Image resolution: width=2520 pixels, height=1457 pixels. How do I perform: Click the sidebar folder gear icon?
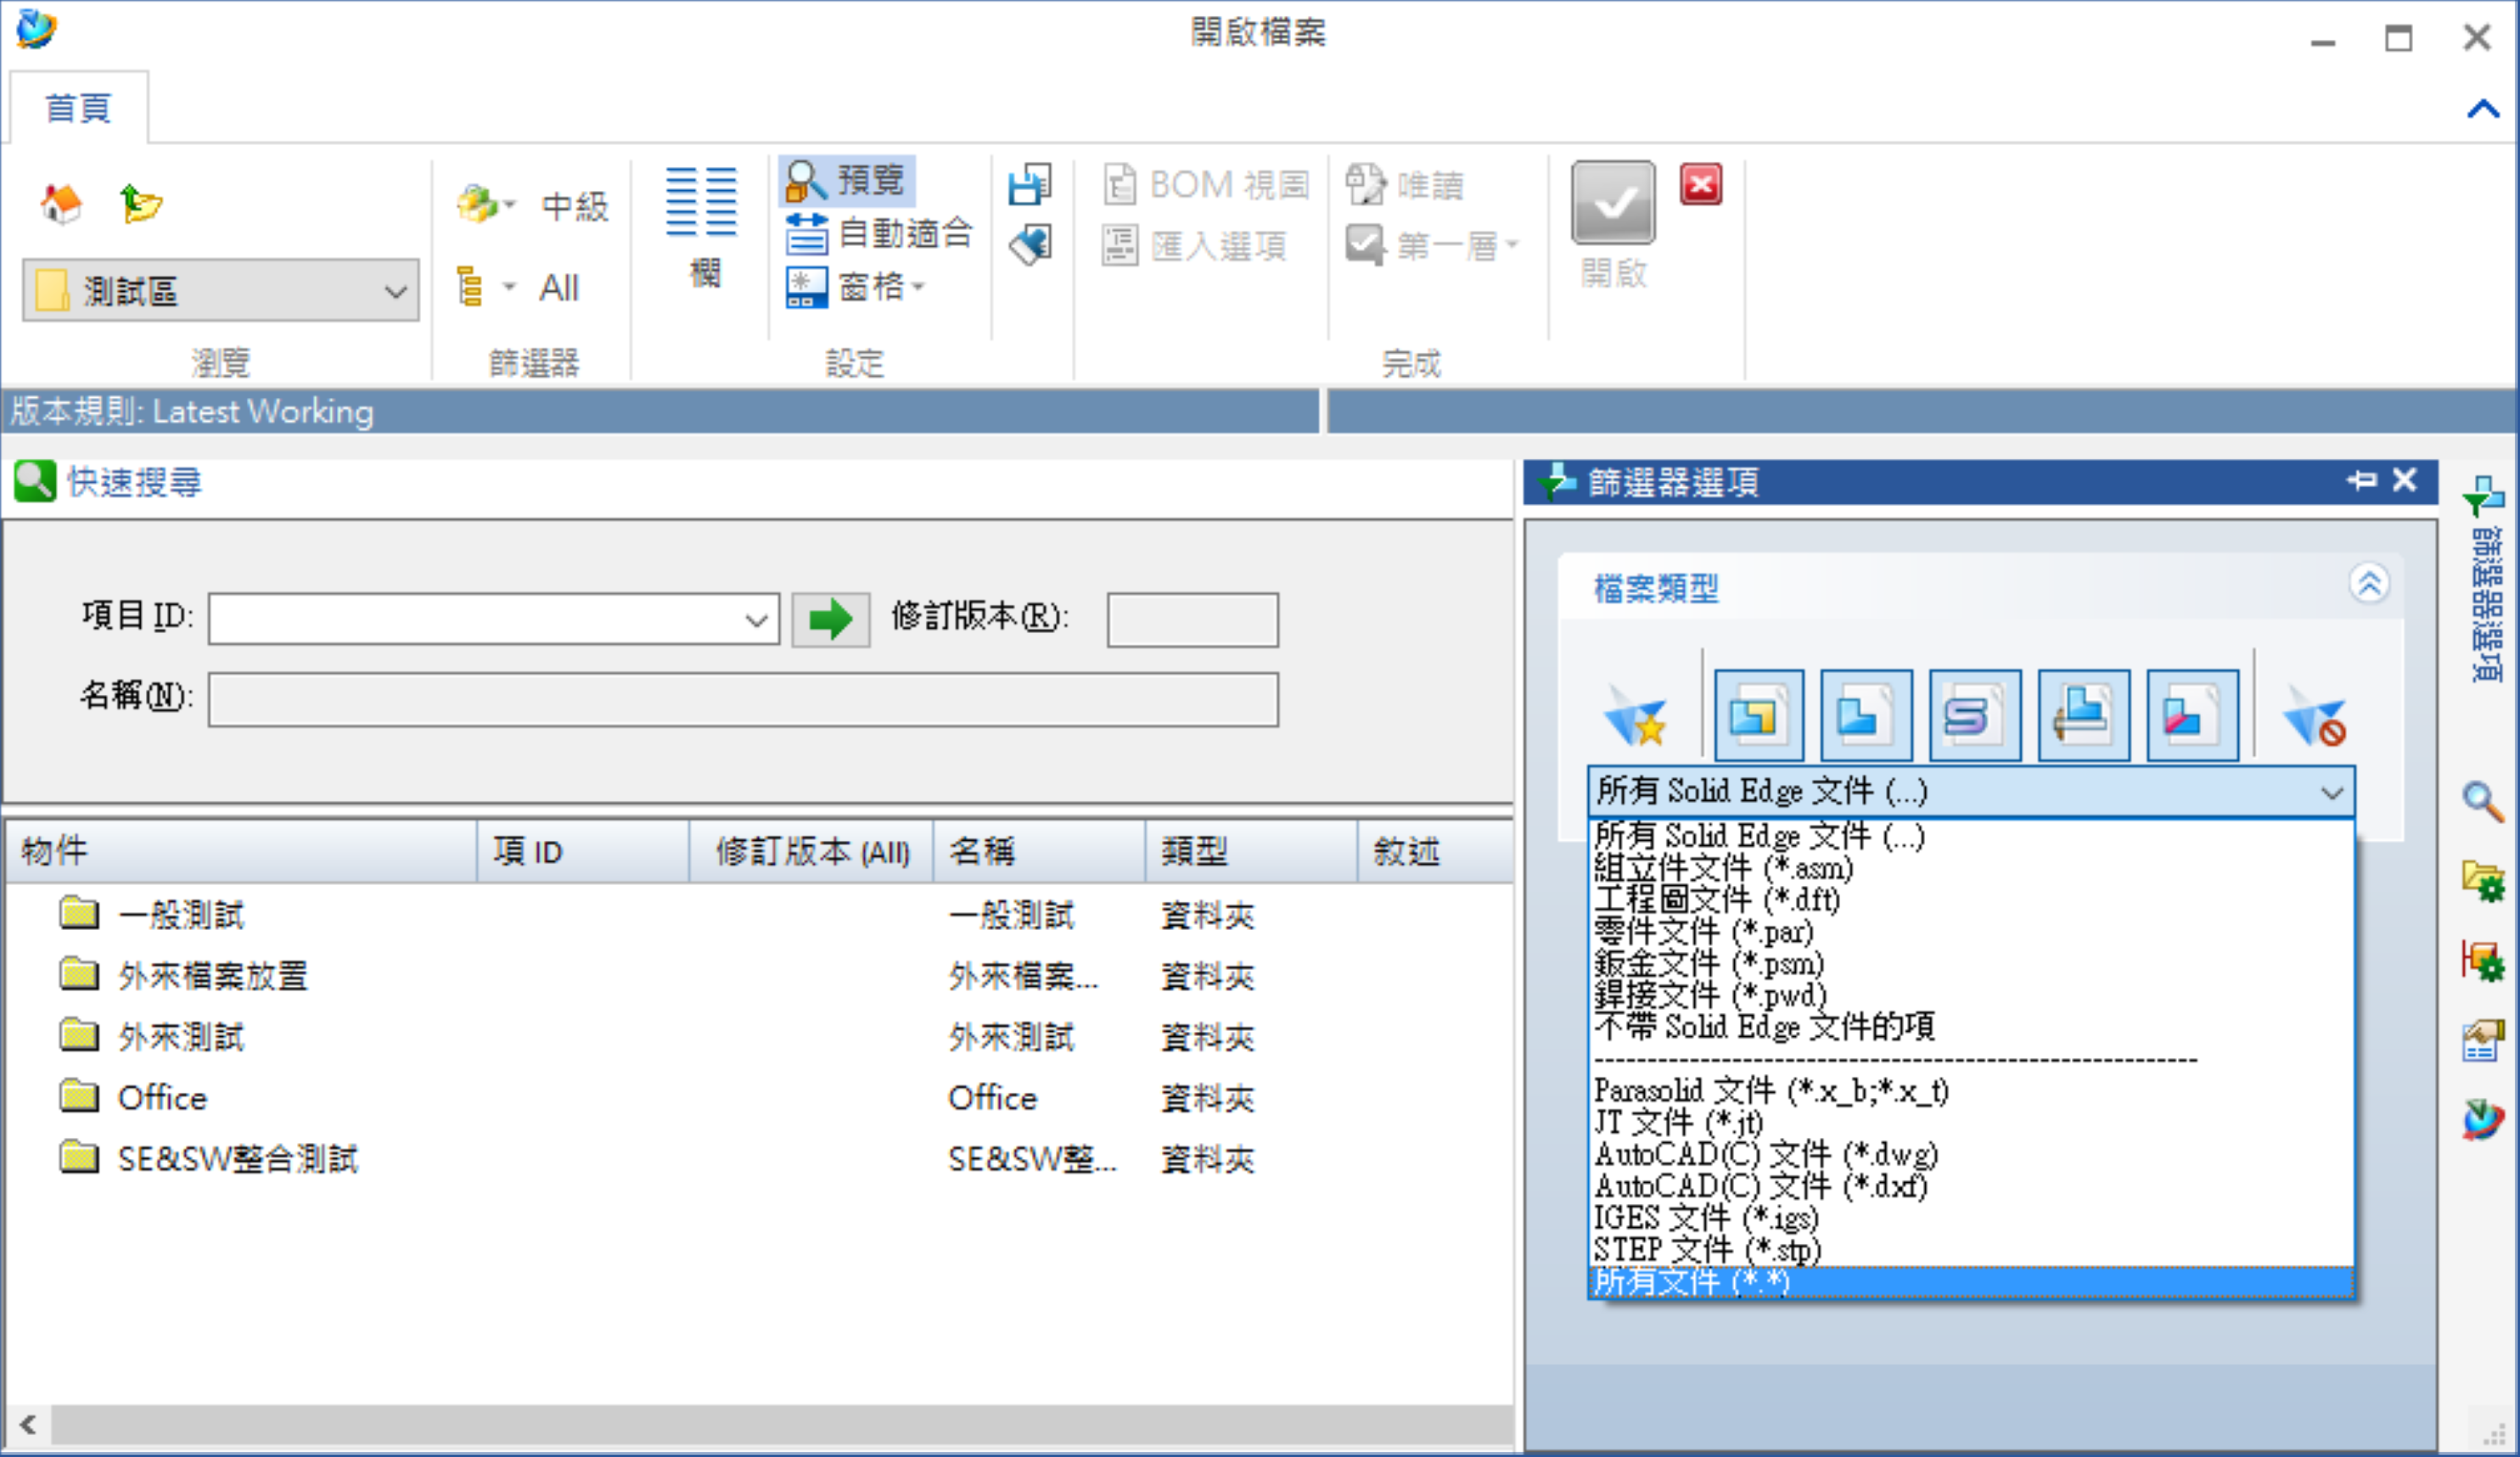pyautogui.click(x=2483, y=880)
